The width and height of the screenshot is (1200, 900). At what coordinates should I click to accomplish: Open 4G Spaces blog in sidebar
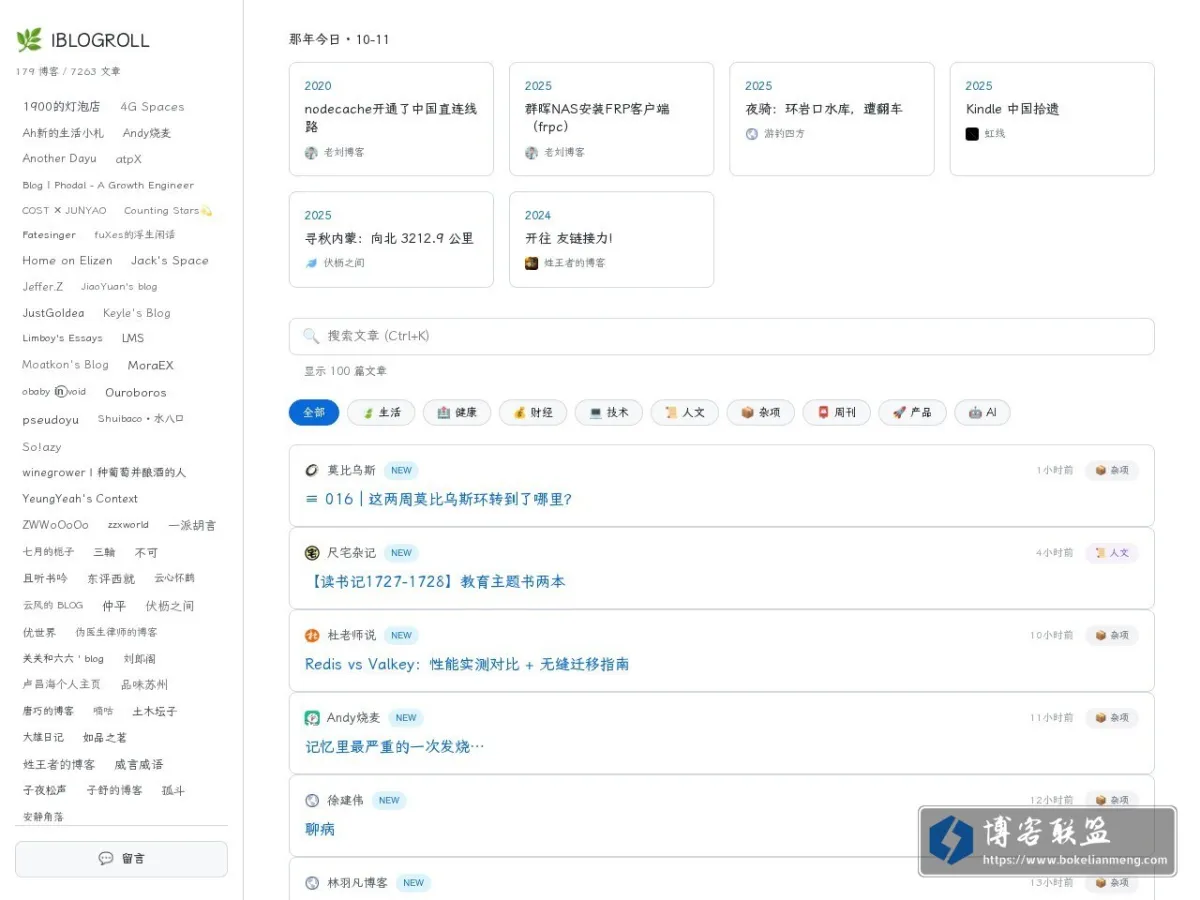pos(152,107)
